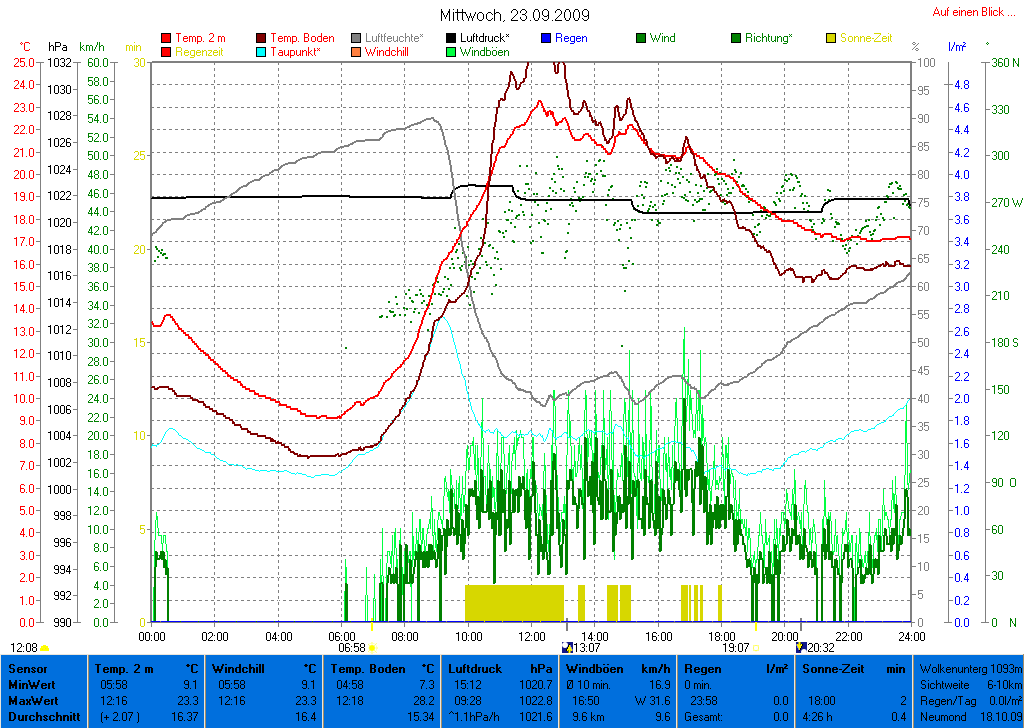Screen dimensions: 1024x728
Task: Click the sunset icon beside 19:07
Action: [757, 648]
